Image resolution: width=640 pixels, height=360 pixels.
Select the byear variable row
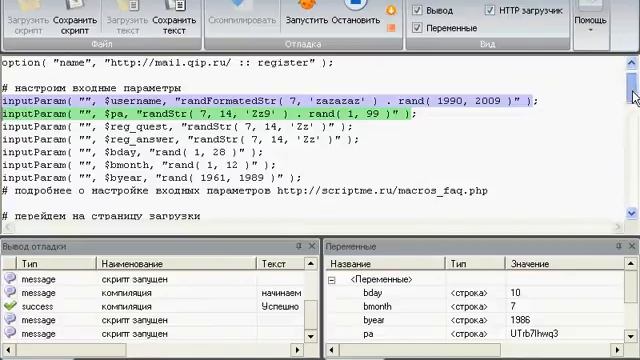[x=475, y=320]
